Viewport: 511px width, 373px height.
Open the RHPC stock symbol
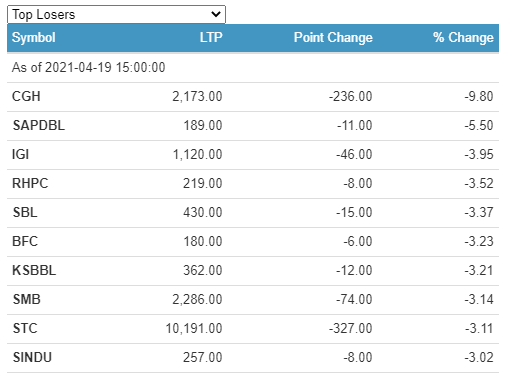pyautogui.click(x=30, y=183)
